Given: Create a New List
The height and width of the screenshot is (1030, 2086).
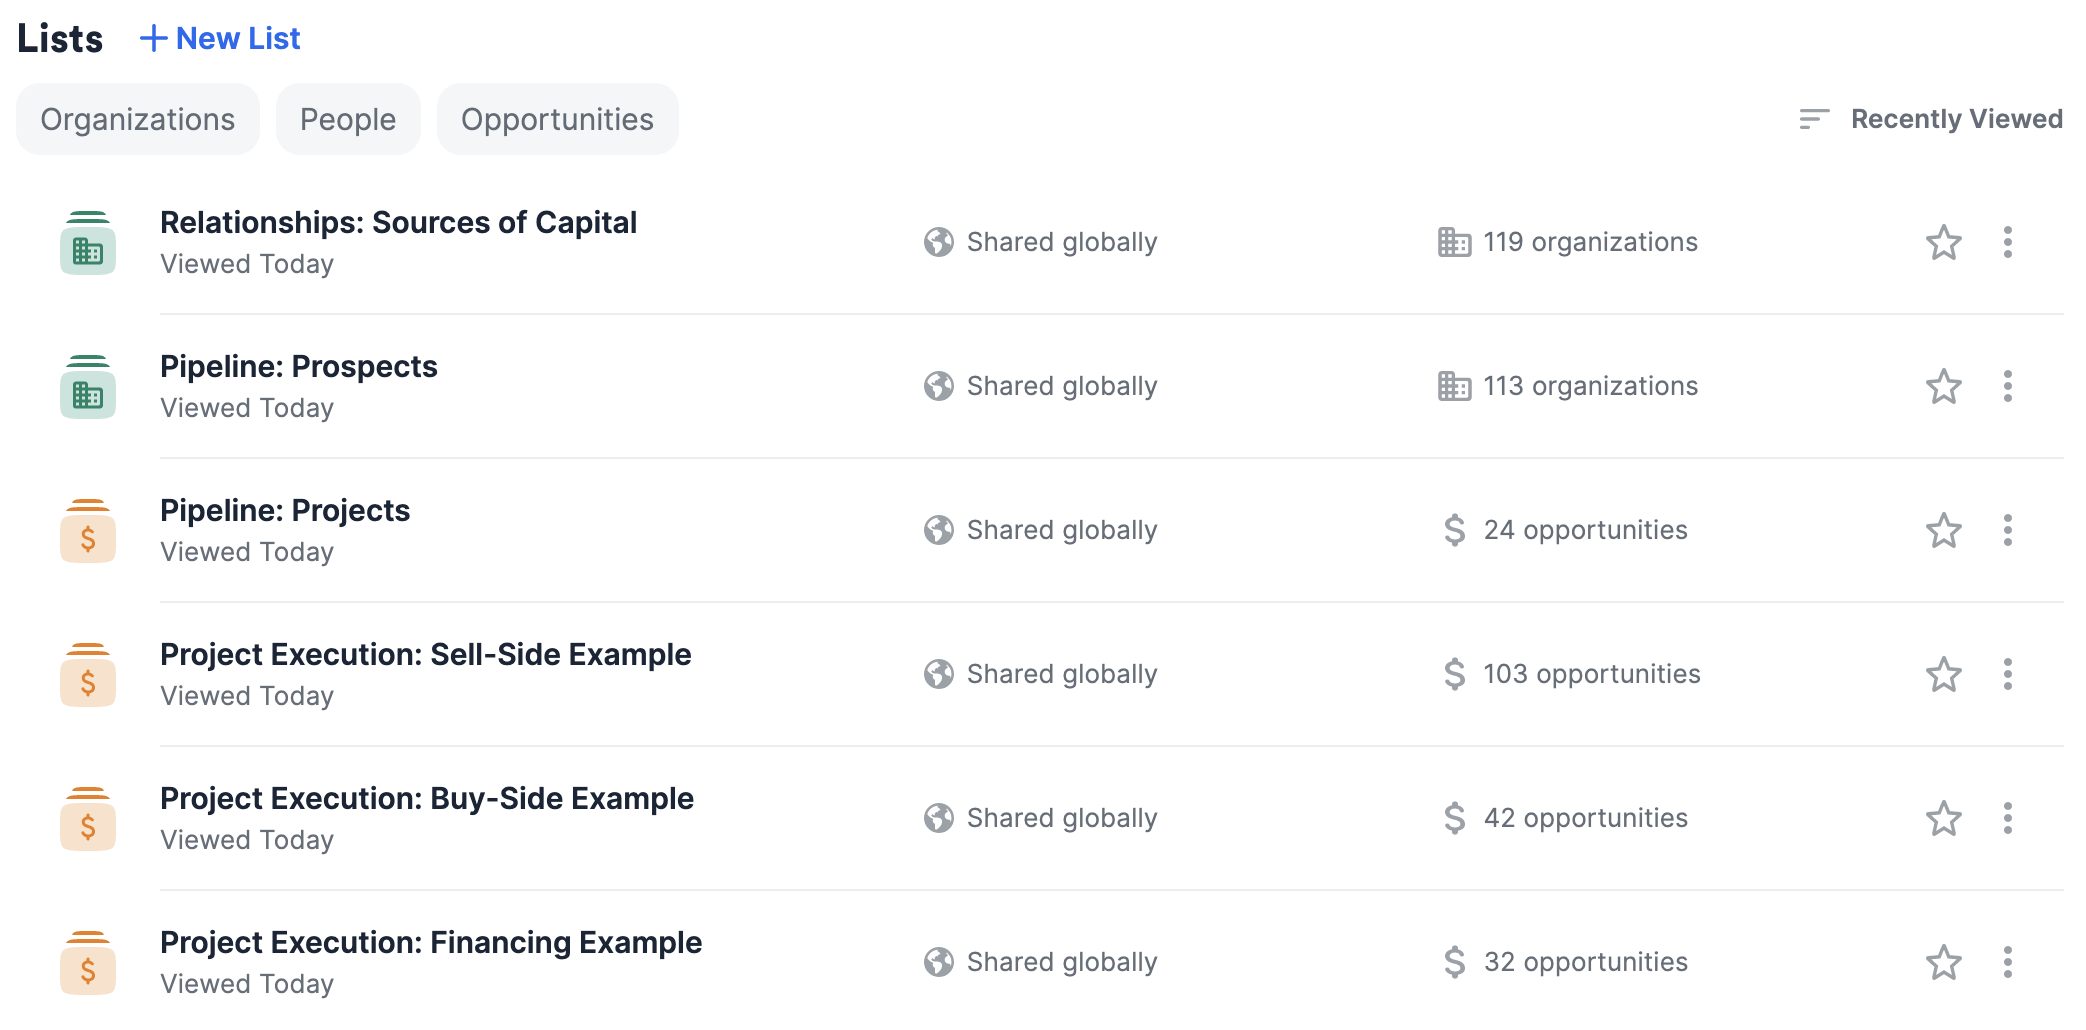Looking at the screenshot, I should click(221, 38).
